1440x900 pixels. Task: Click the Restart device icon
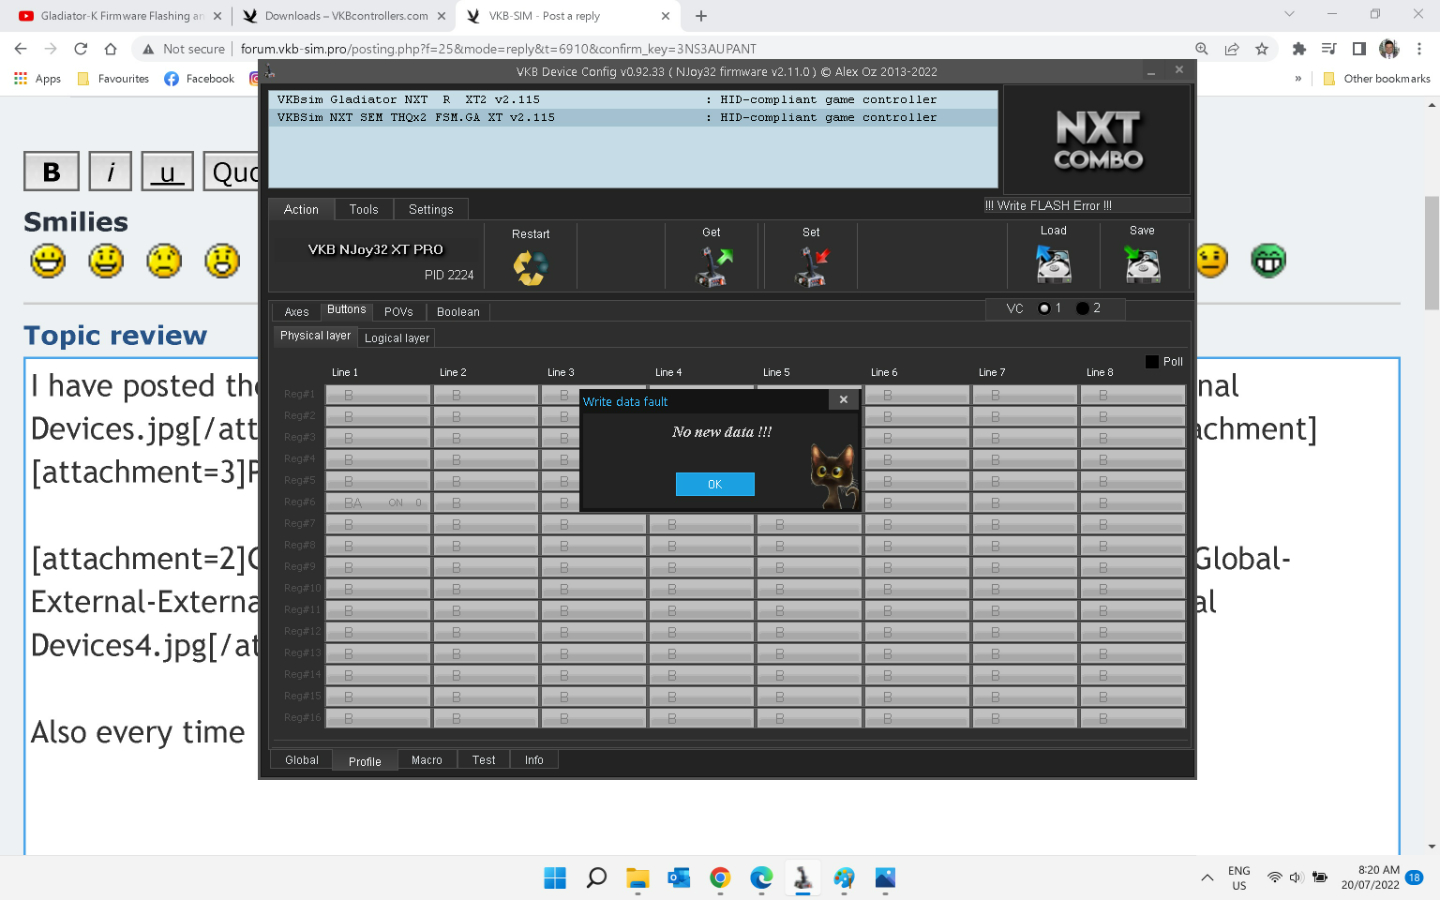point(530,267)
